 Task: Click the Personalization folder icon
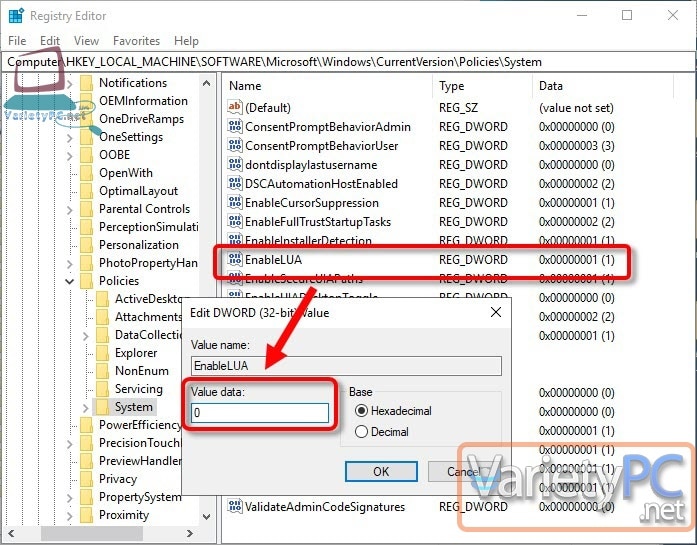[x=86, y=245]
